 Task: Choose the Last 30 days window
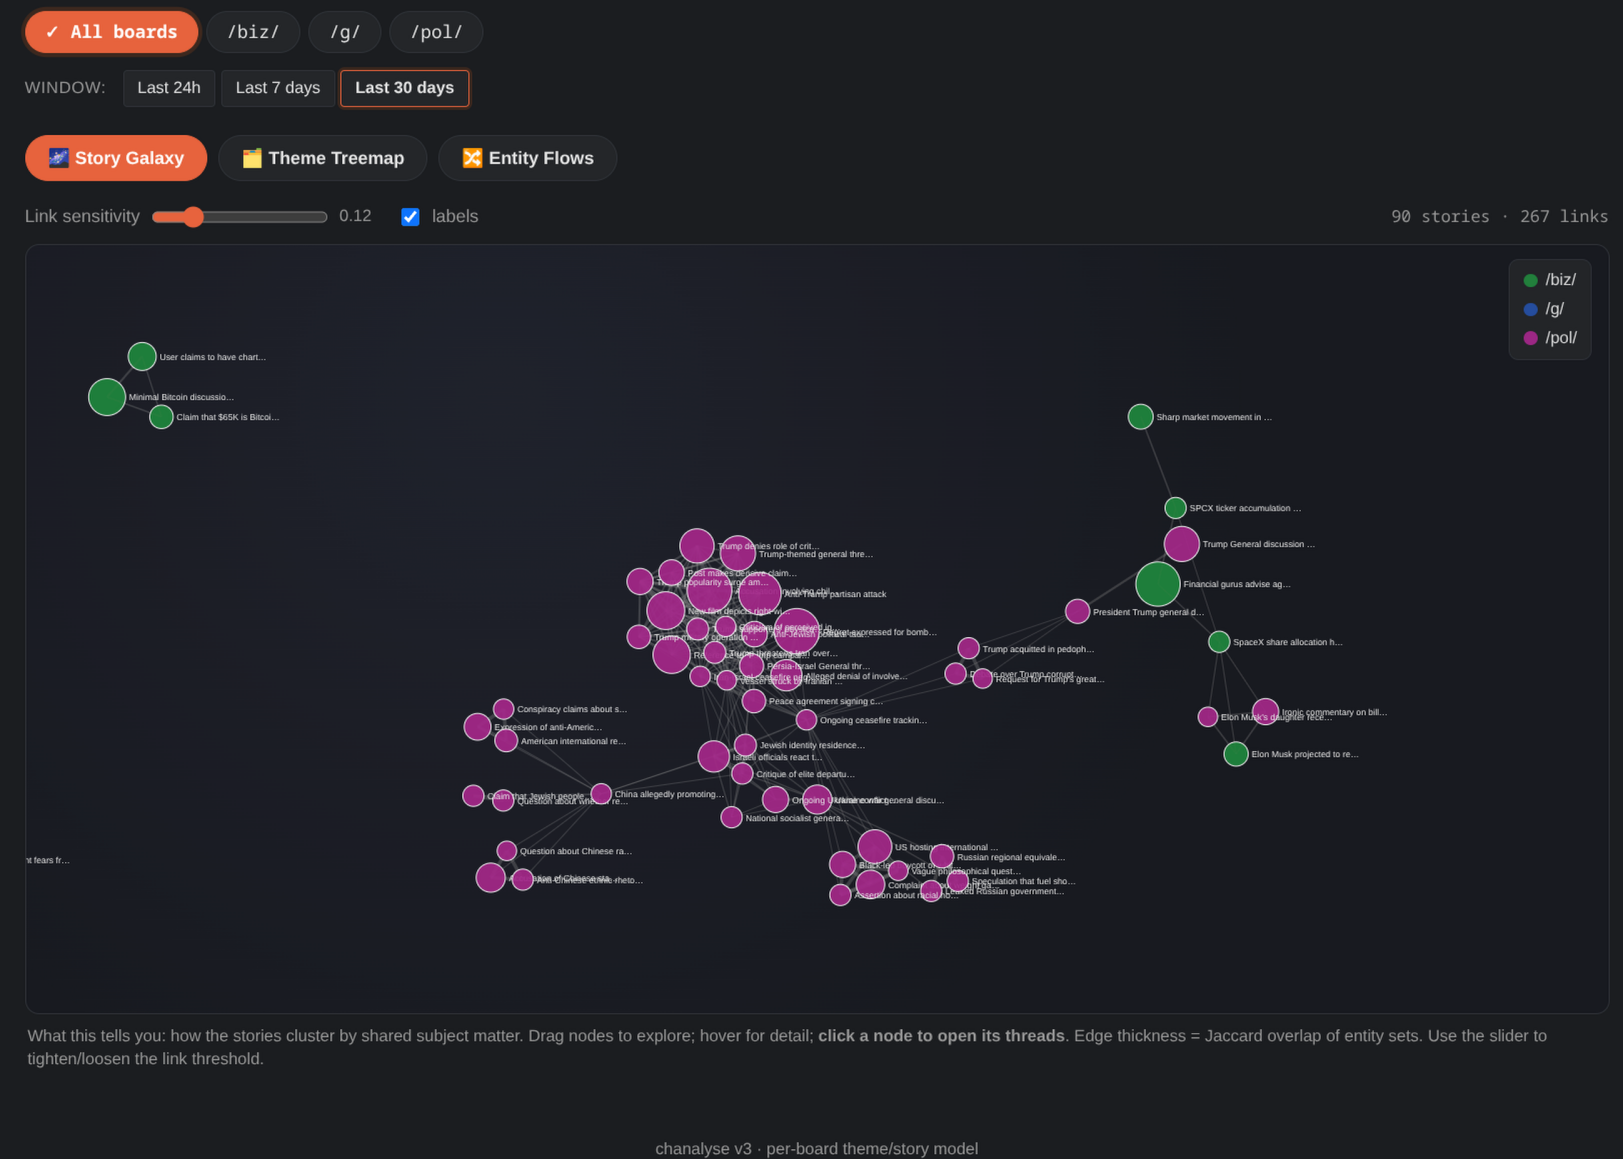click(405, 88)
